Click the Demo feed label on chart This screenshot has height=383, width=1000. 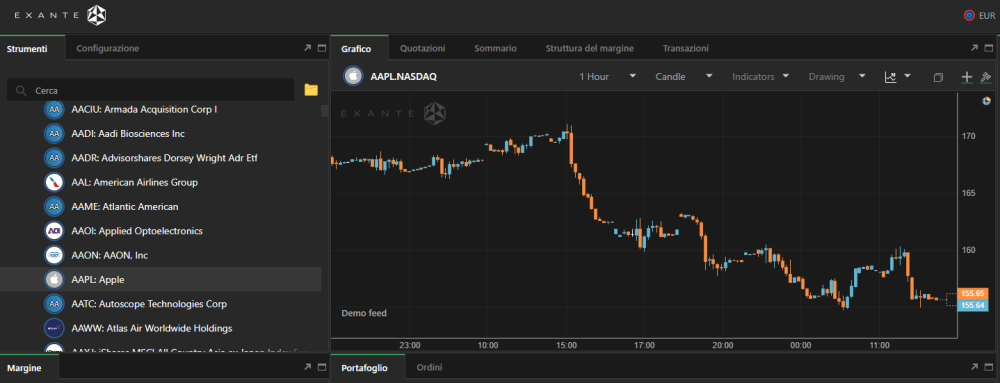364,313
